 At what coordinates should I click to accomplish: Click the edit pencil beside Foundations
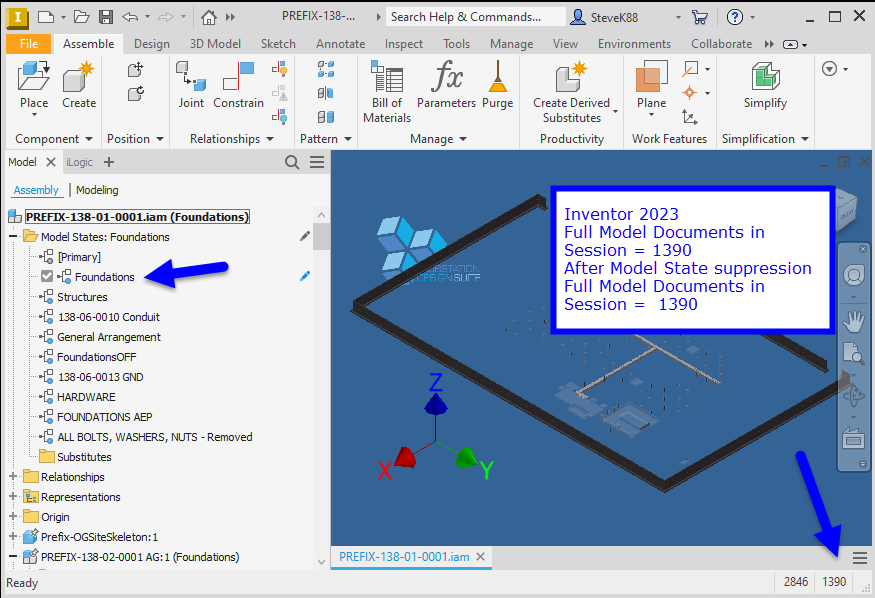305,276
